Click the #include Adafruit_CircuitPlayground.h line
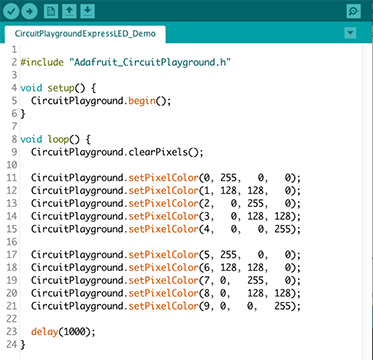The height and width of the screenshot is (360, 373). click(125, 62)
